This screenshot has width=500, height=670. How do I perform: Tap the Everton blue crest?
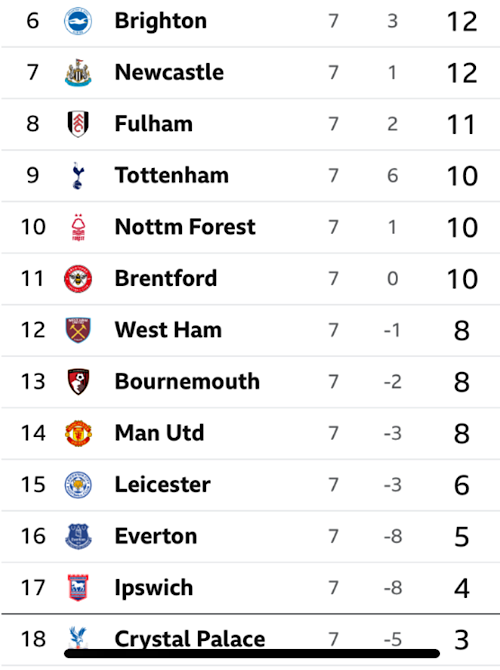click(78, 536)
